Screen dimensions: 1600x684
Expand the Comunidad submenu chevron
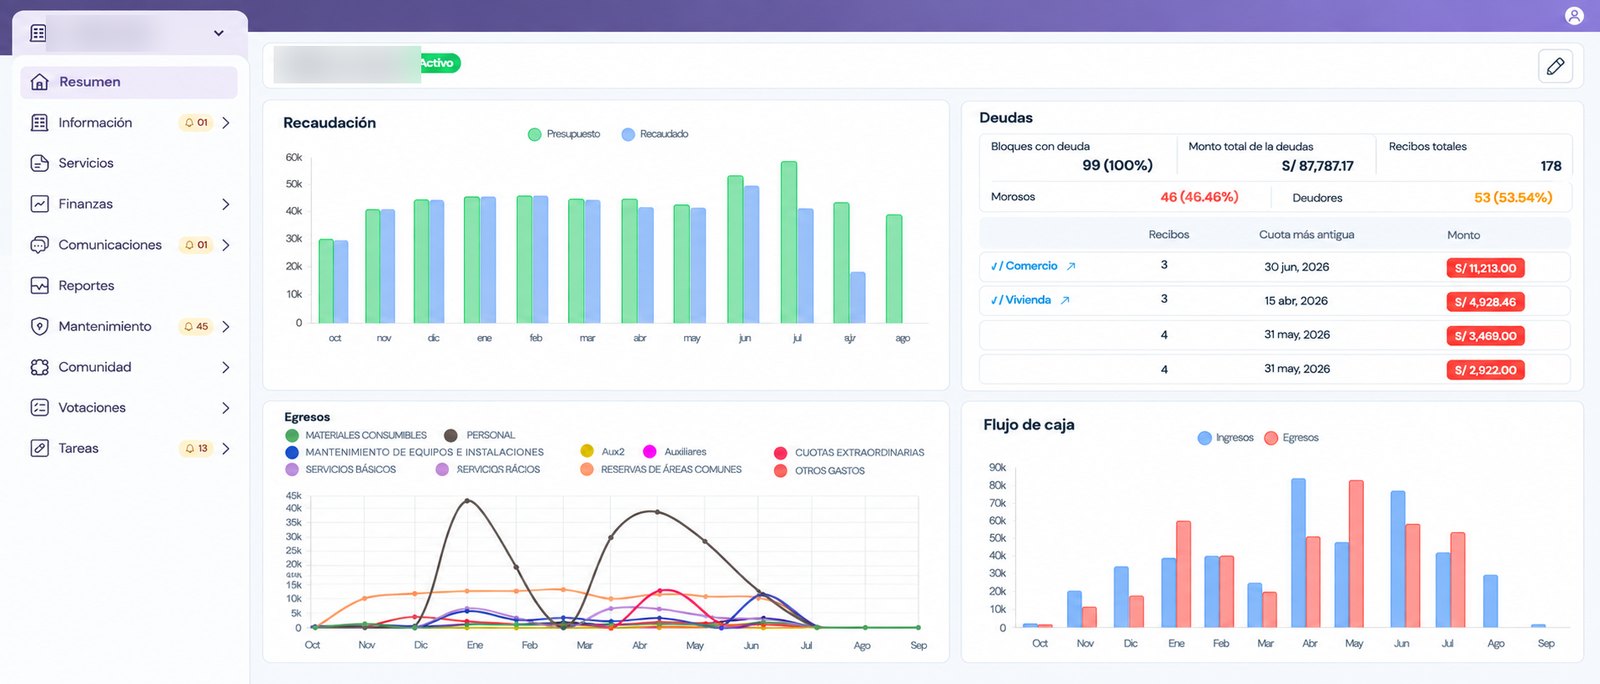click(x=226, y=367)
